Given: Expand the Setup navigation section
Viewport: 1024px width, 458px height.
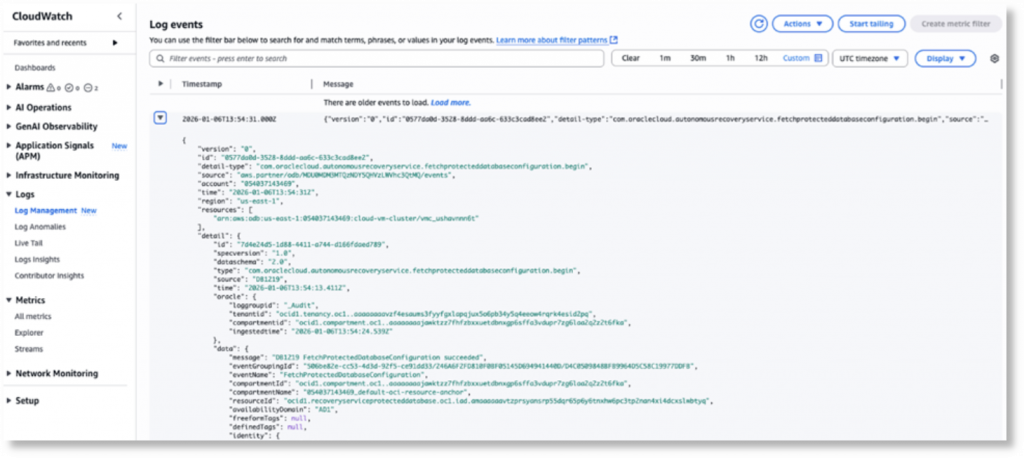Looking at the screenshot, I should click(x=8, y=401).
